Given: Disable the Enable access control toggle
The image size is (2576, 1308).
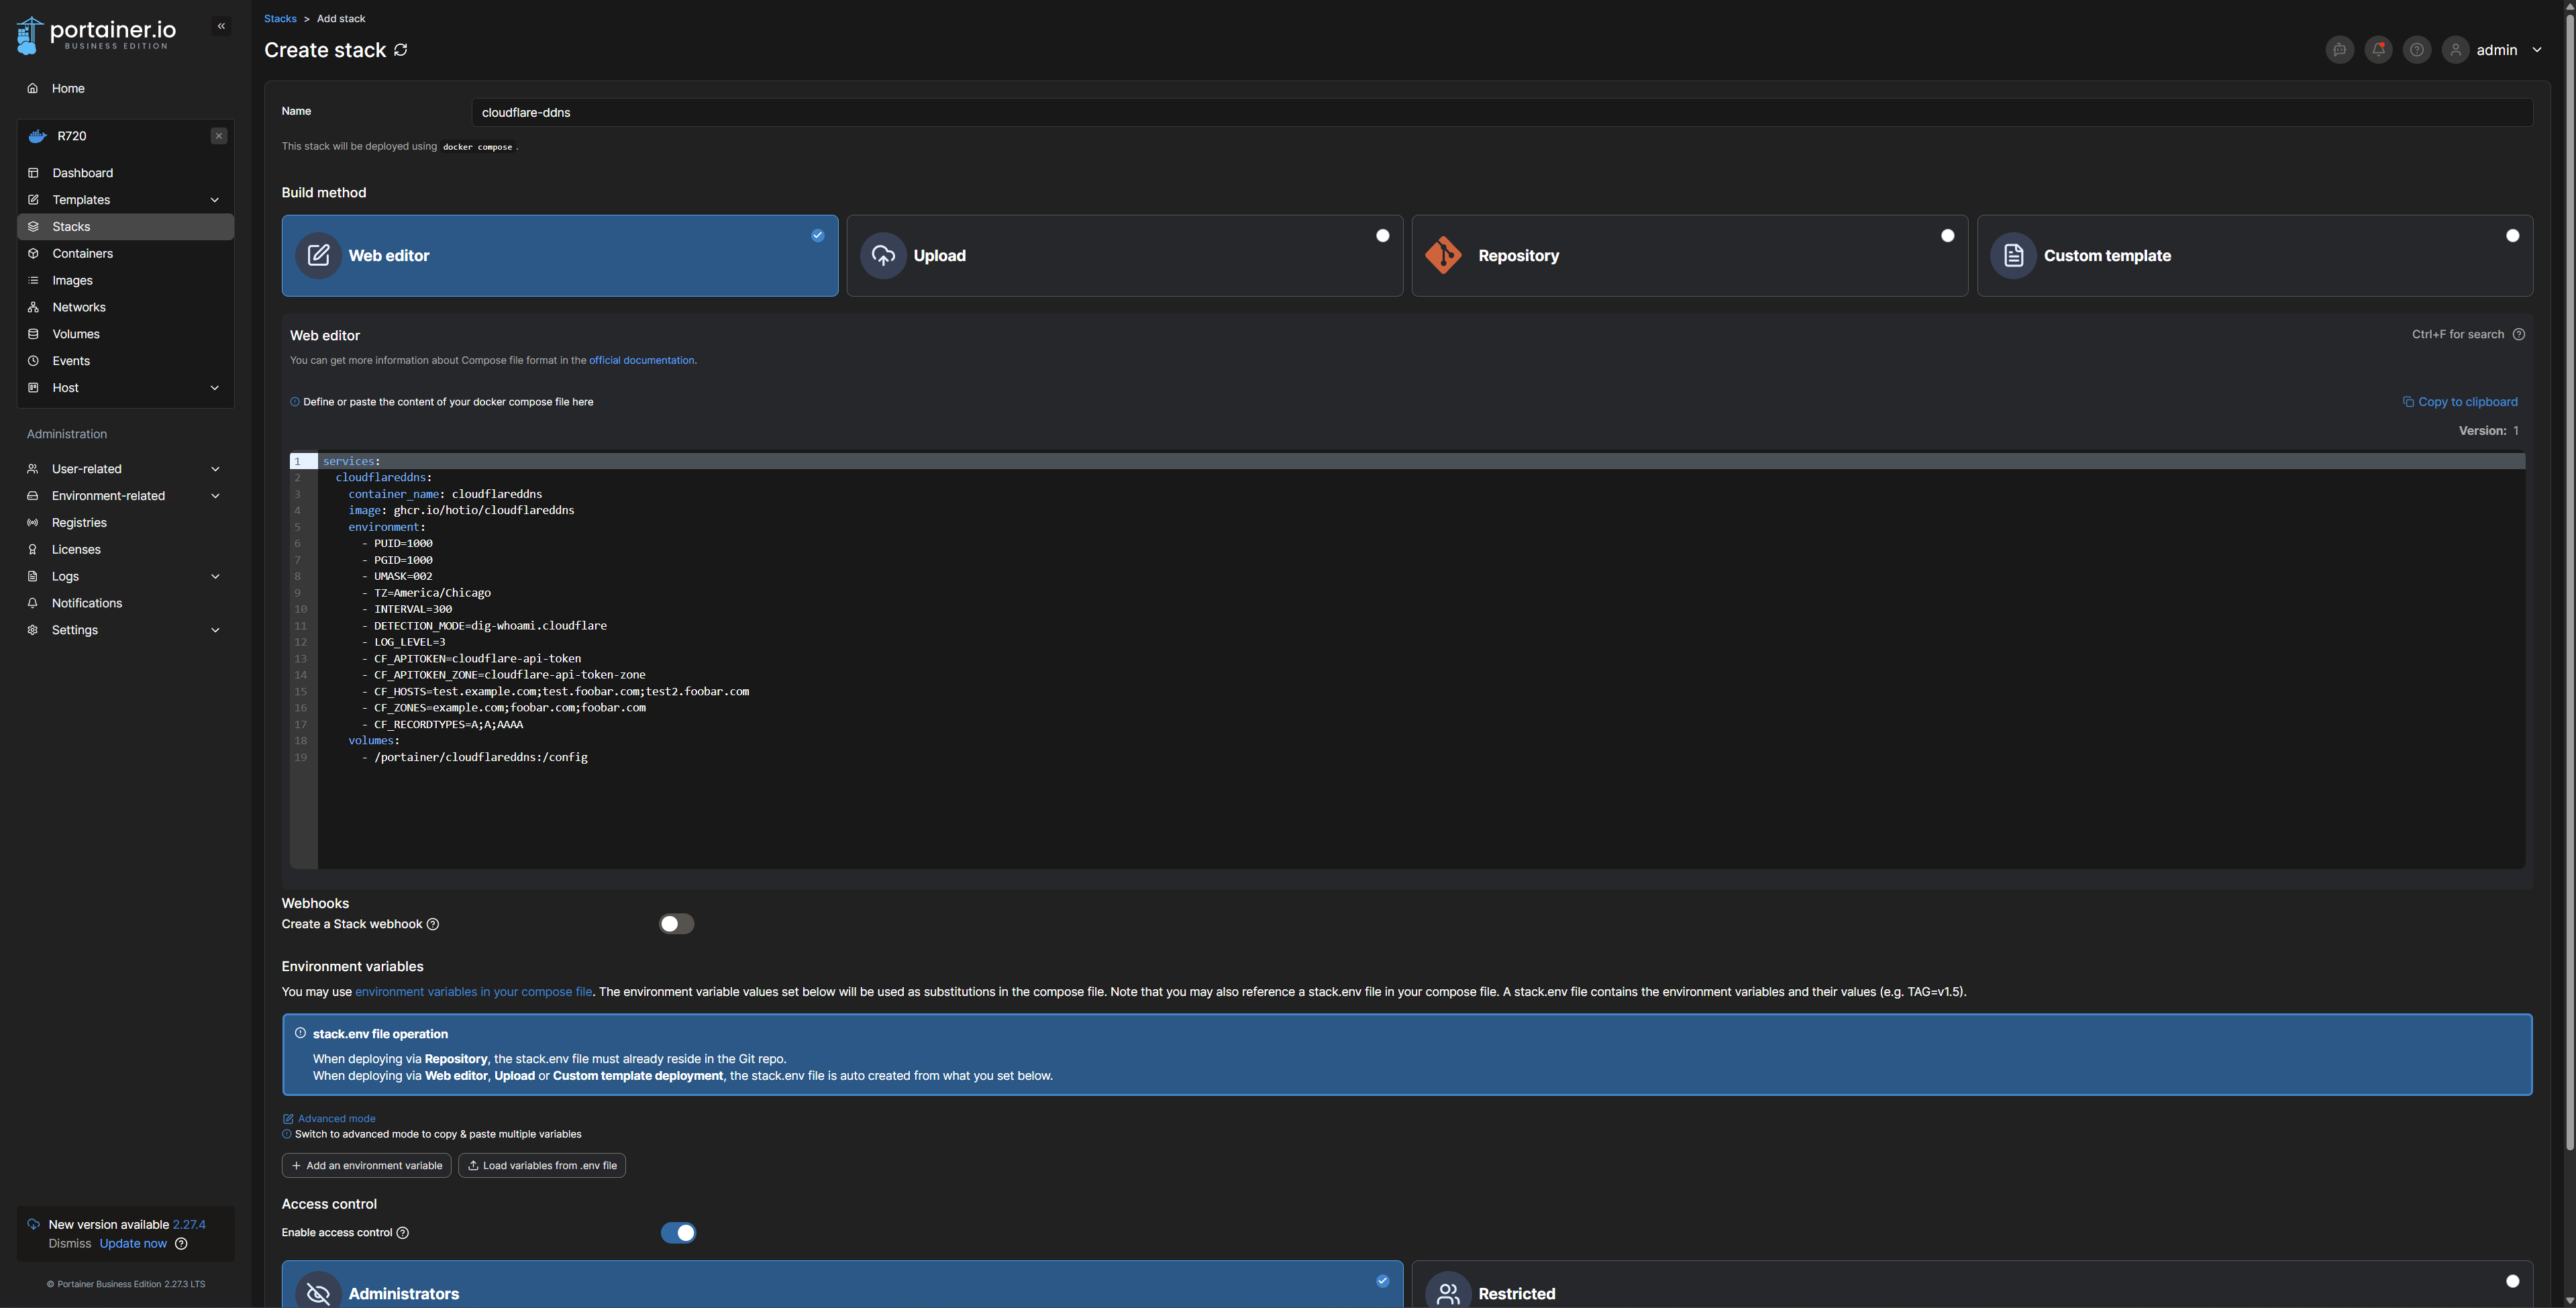Looking at the screenshot, I should click(679, 1232).
